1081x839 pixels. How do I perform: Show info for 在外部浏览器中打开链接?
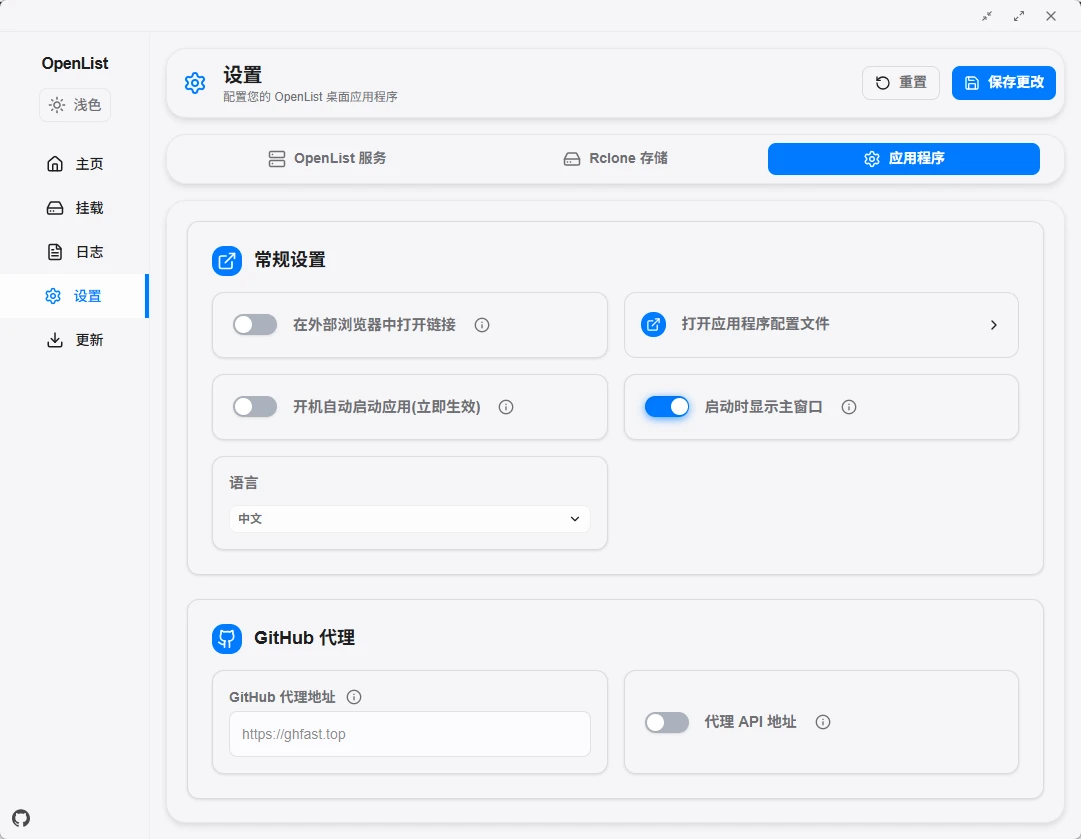tap(482, 325)
